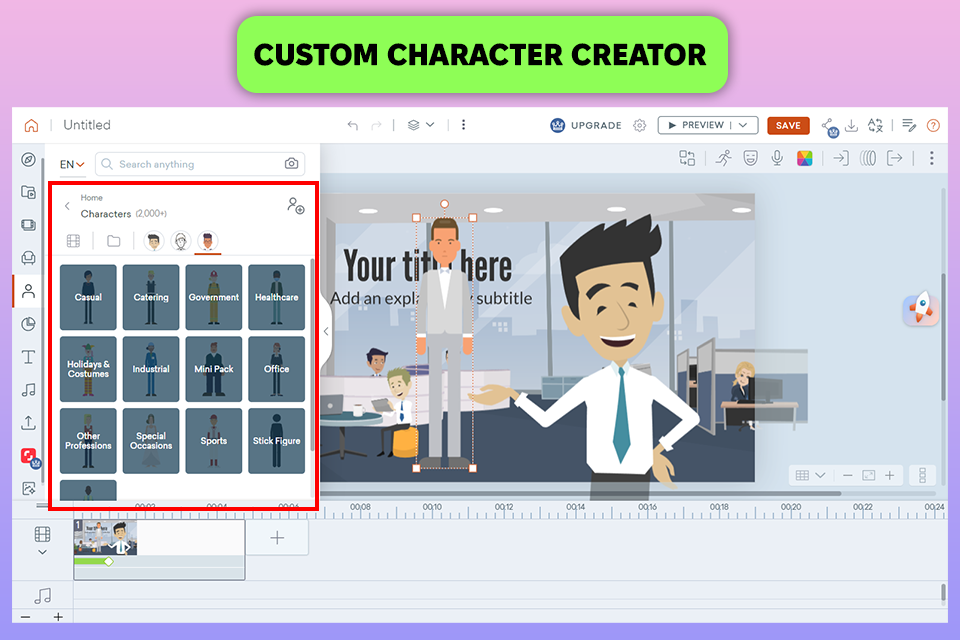This screenshot has width=960, height=640.
Task: Download the video via download icon
Action: point(851,126)
